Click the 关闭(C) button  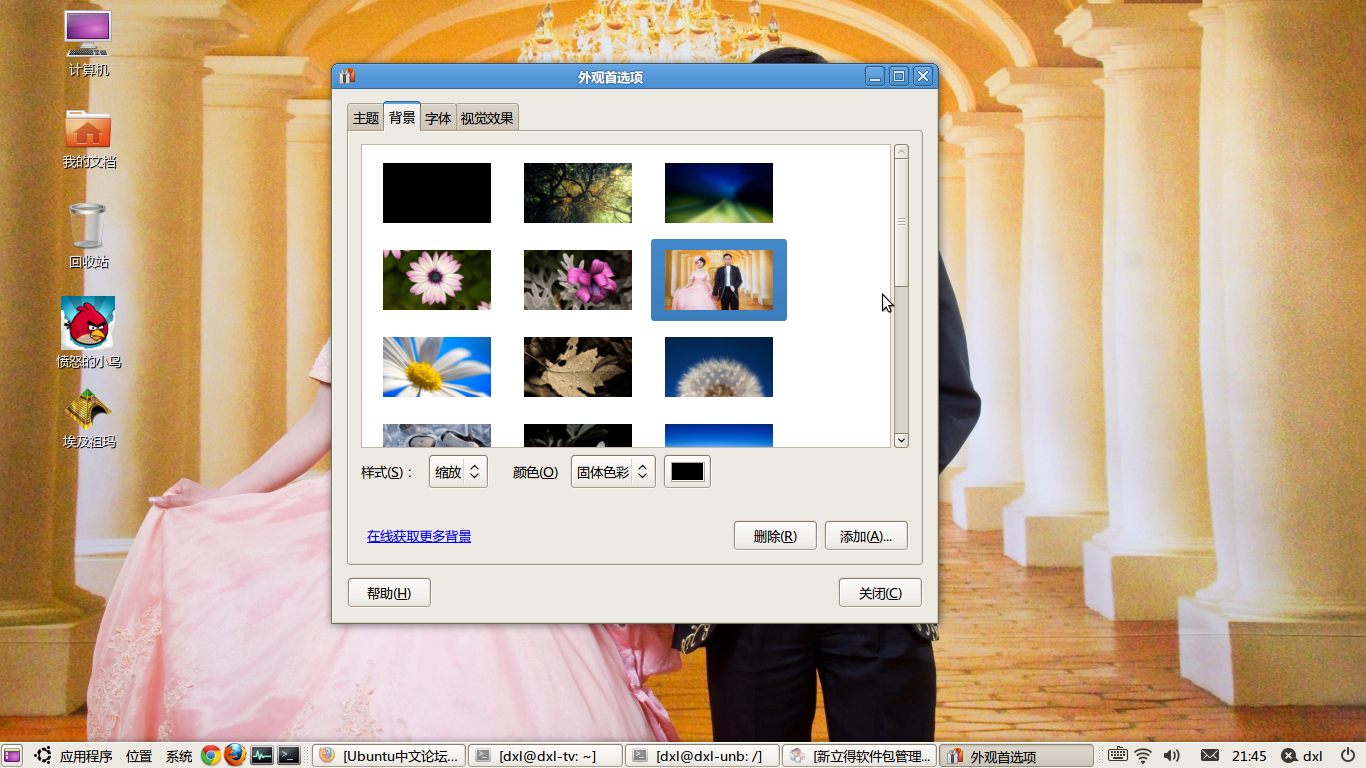[880, 593]
